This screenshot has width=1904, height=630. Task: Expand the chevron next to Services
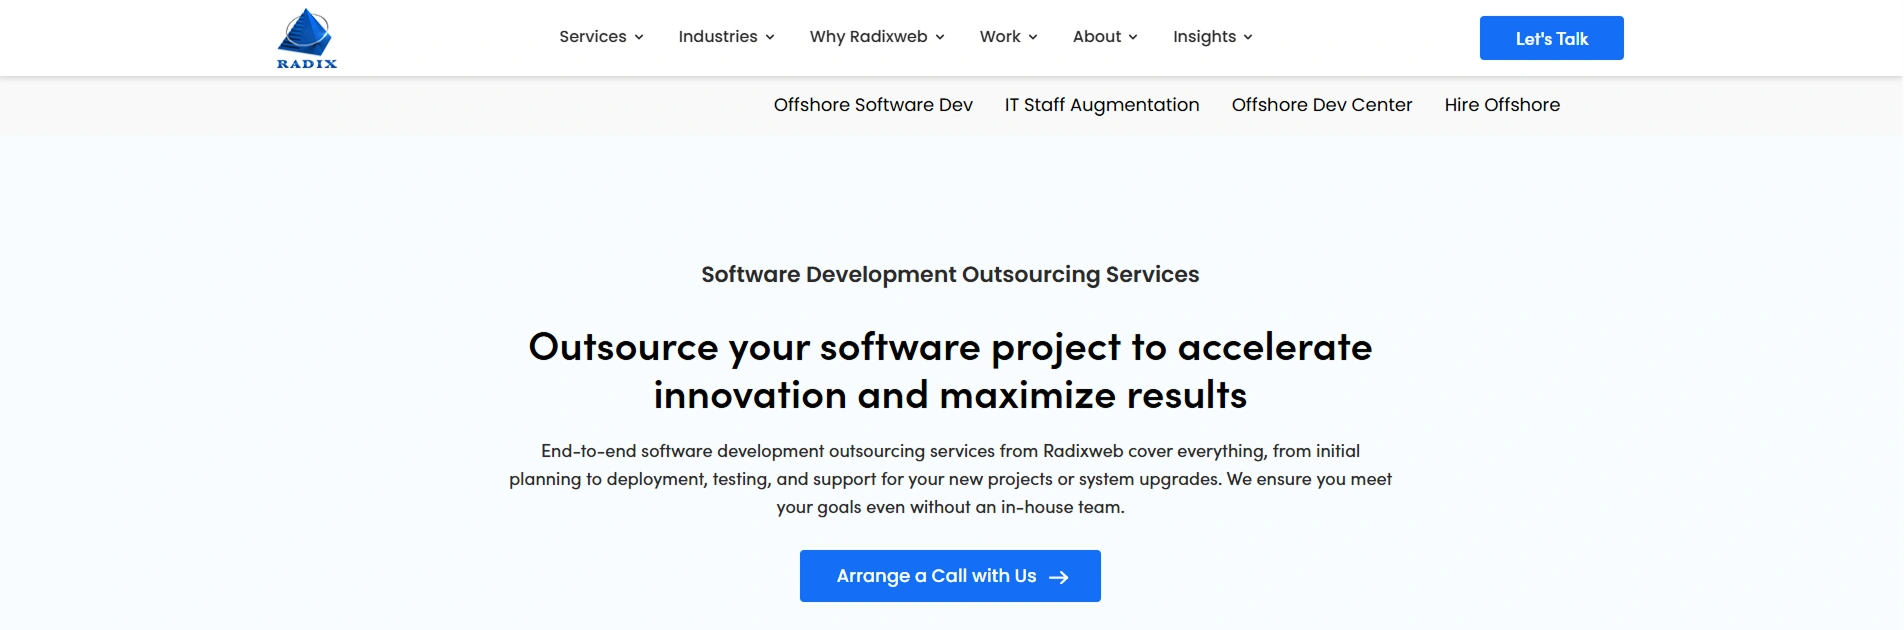click(x=639, y=37)
